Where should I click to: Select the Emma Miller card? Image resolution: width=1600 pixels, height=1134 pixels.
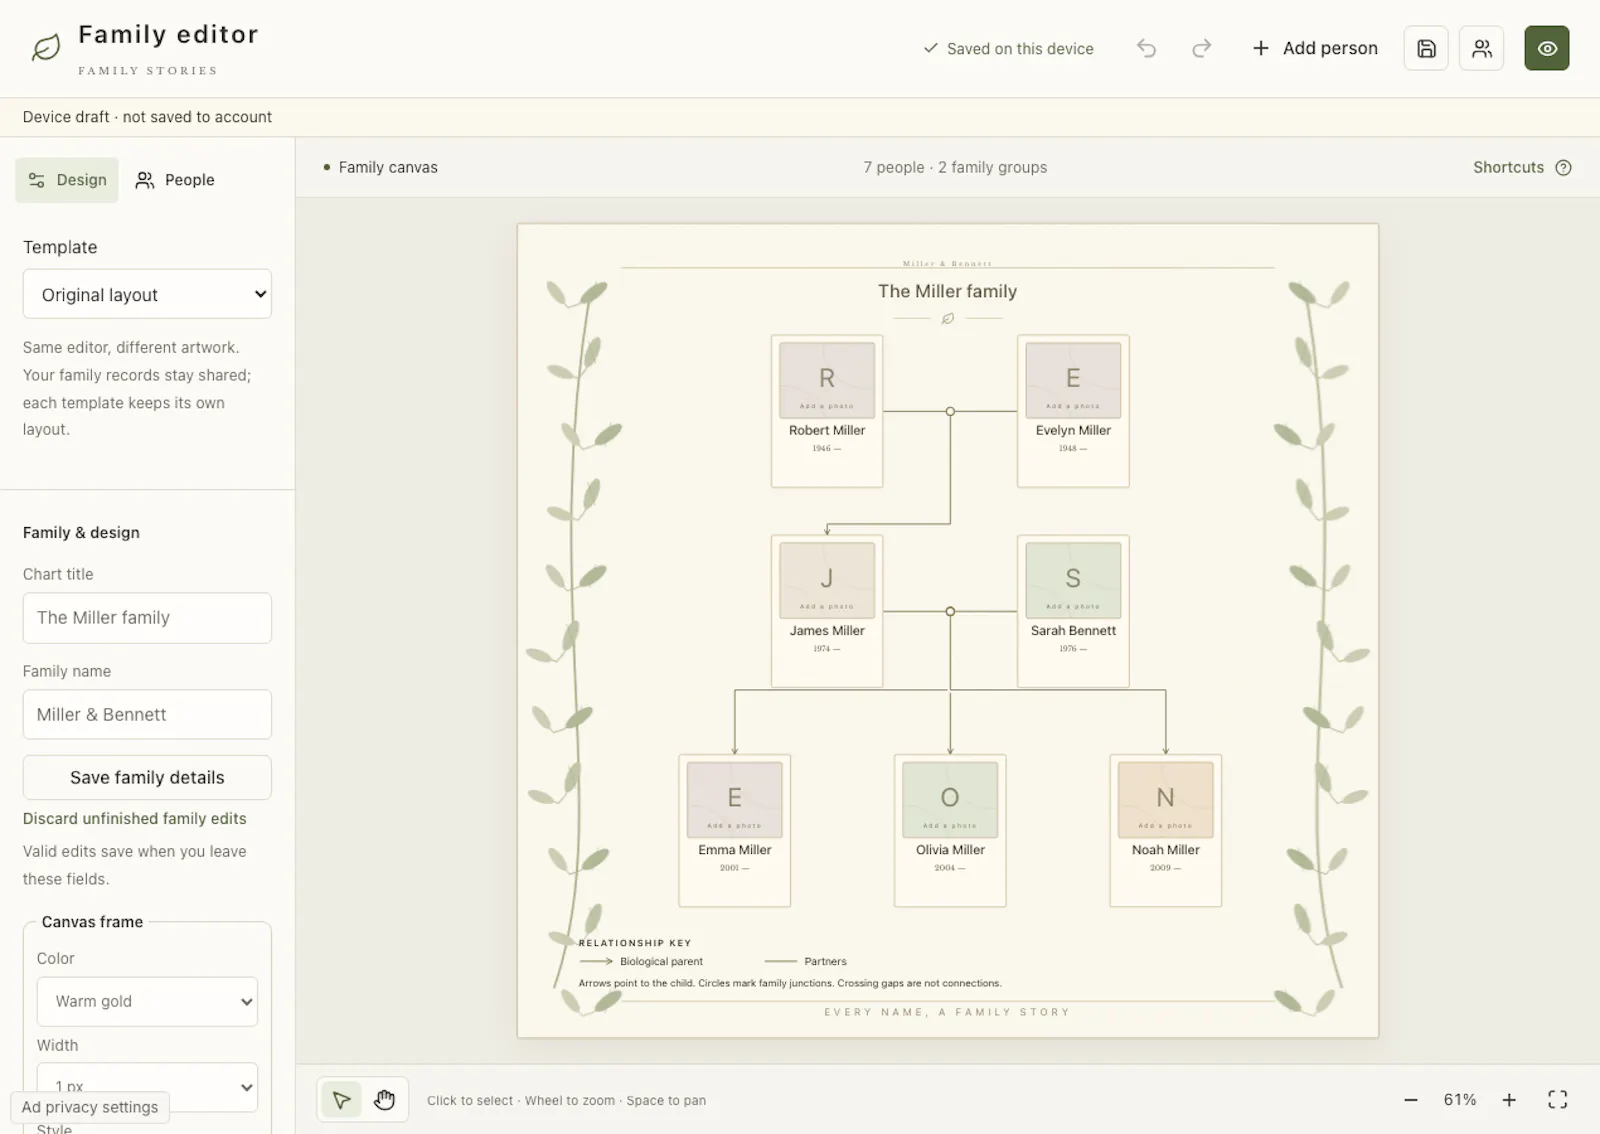pos(735,830)
